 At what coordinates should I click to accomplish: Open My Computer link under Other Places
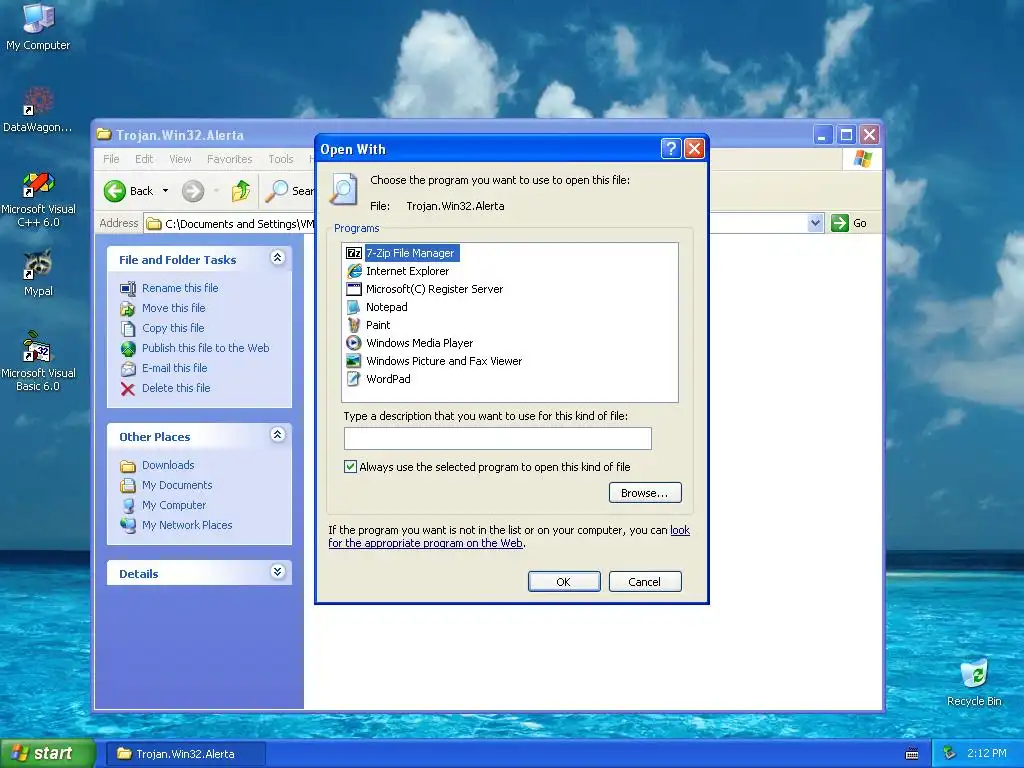tap(174, 505)
